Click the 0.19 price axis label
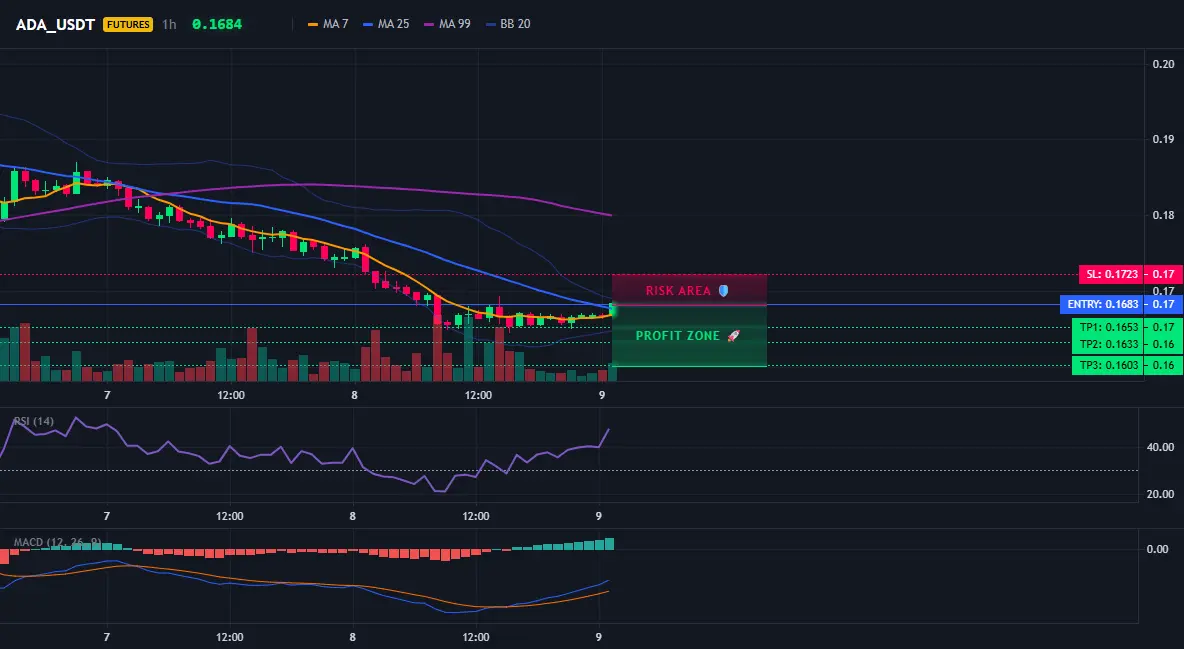Image resolution: width=1184 pixels, height=649 pixels. click(x=1163, y=139)
